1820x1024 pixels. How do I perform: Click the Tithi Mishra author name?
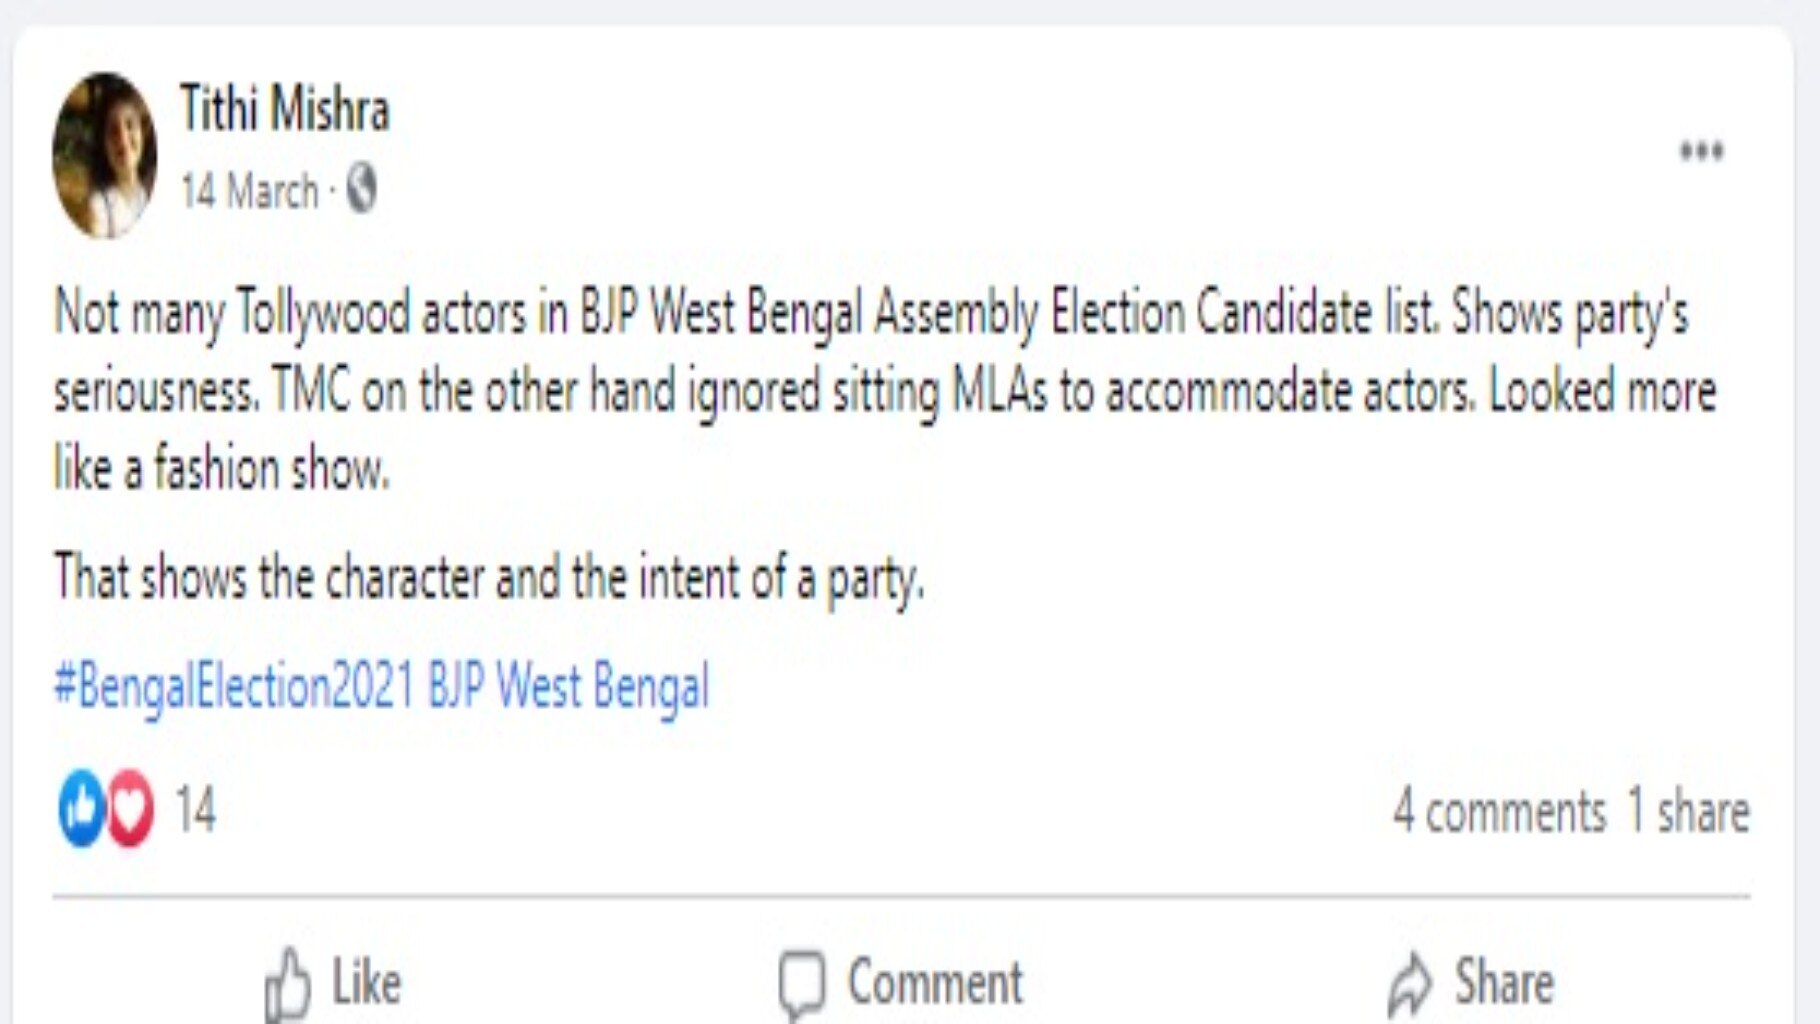coord(284,108)
